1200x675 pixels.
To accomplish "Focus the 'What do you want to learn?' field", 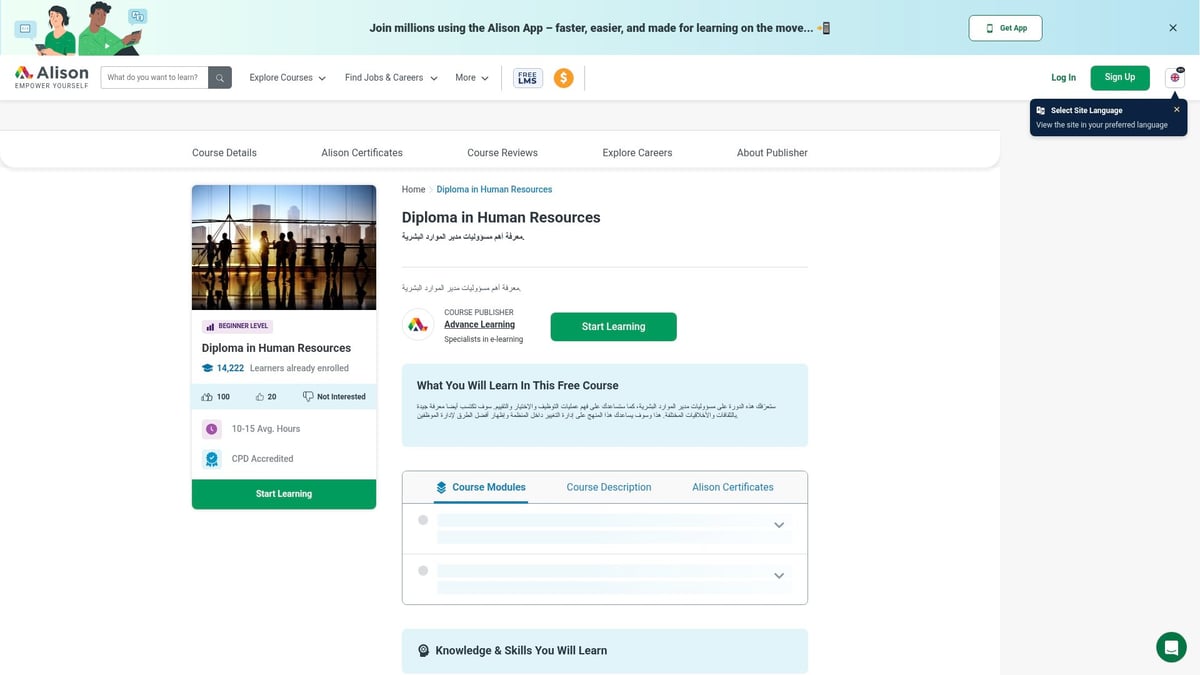I will (x=154, y=78).
